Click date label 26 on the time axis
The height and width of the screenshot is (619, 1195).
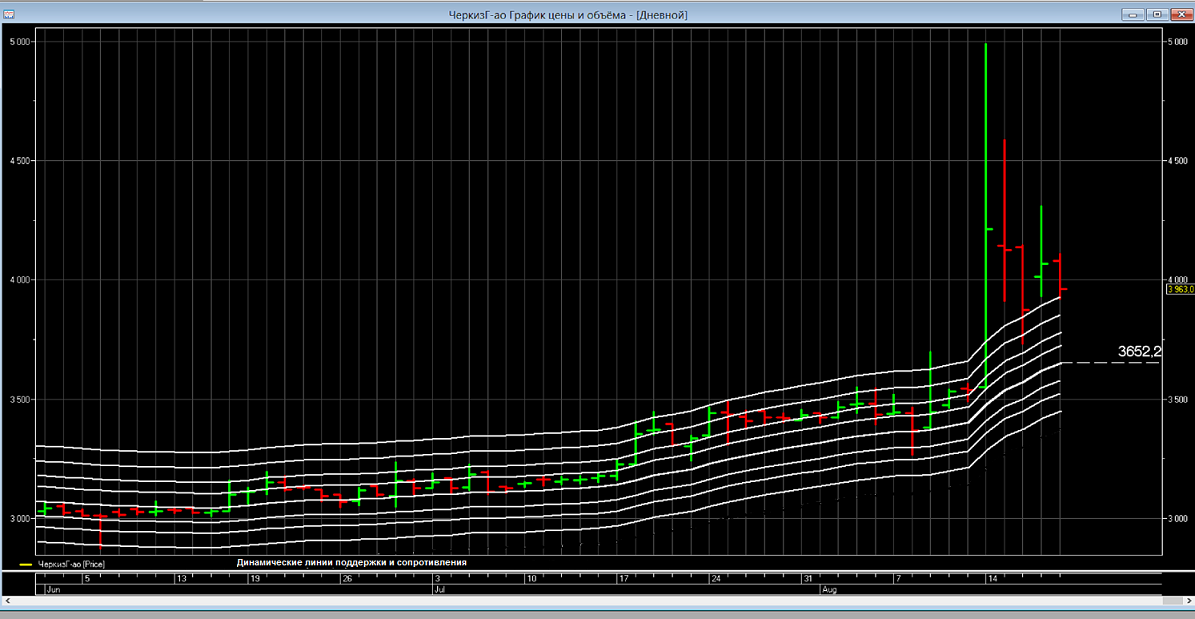pos(347,579)
